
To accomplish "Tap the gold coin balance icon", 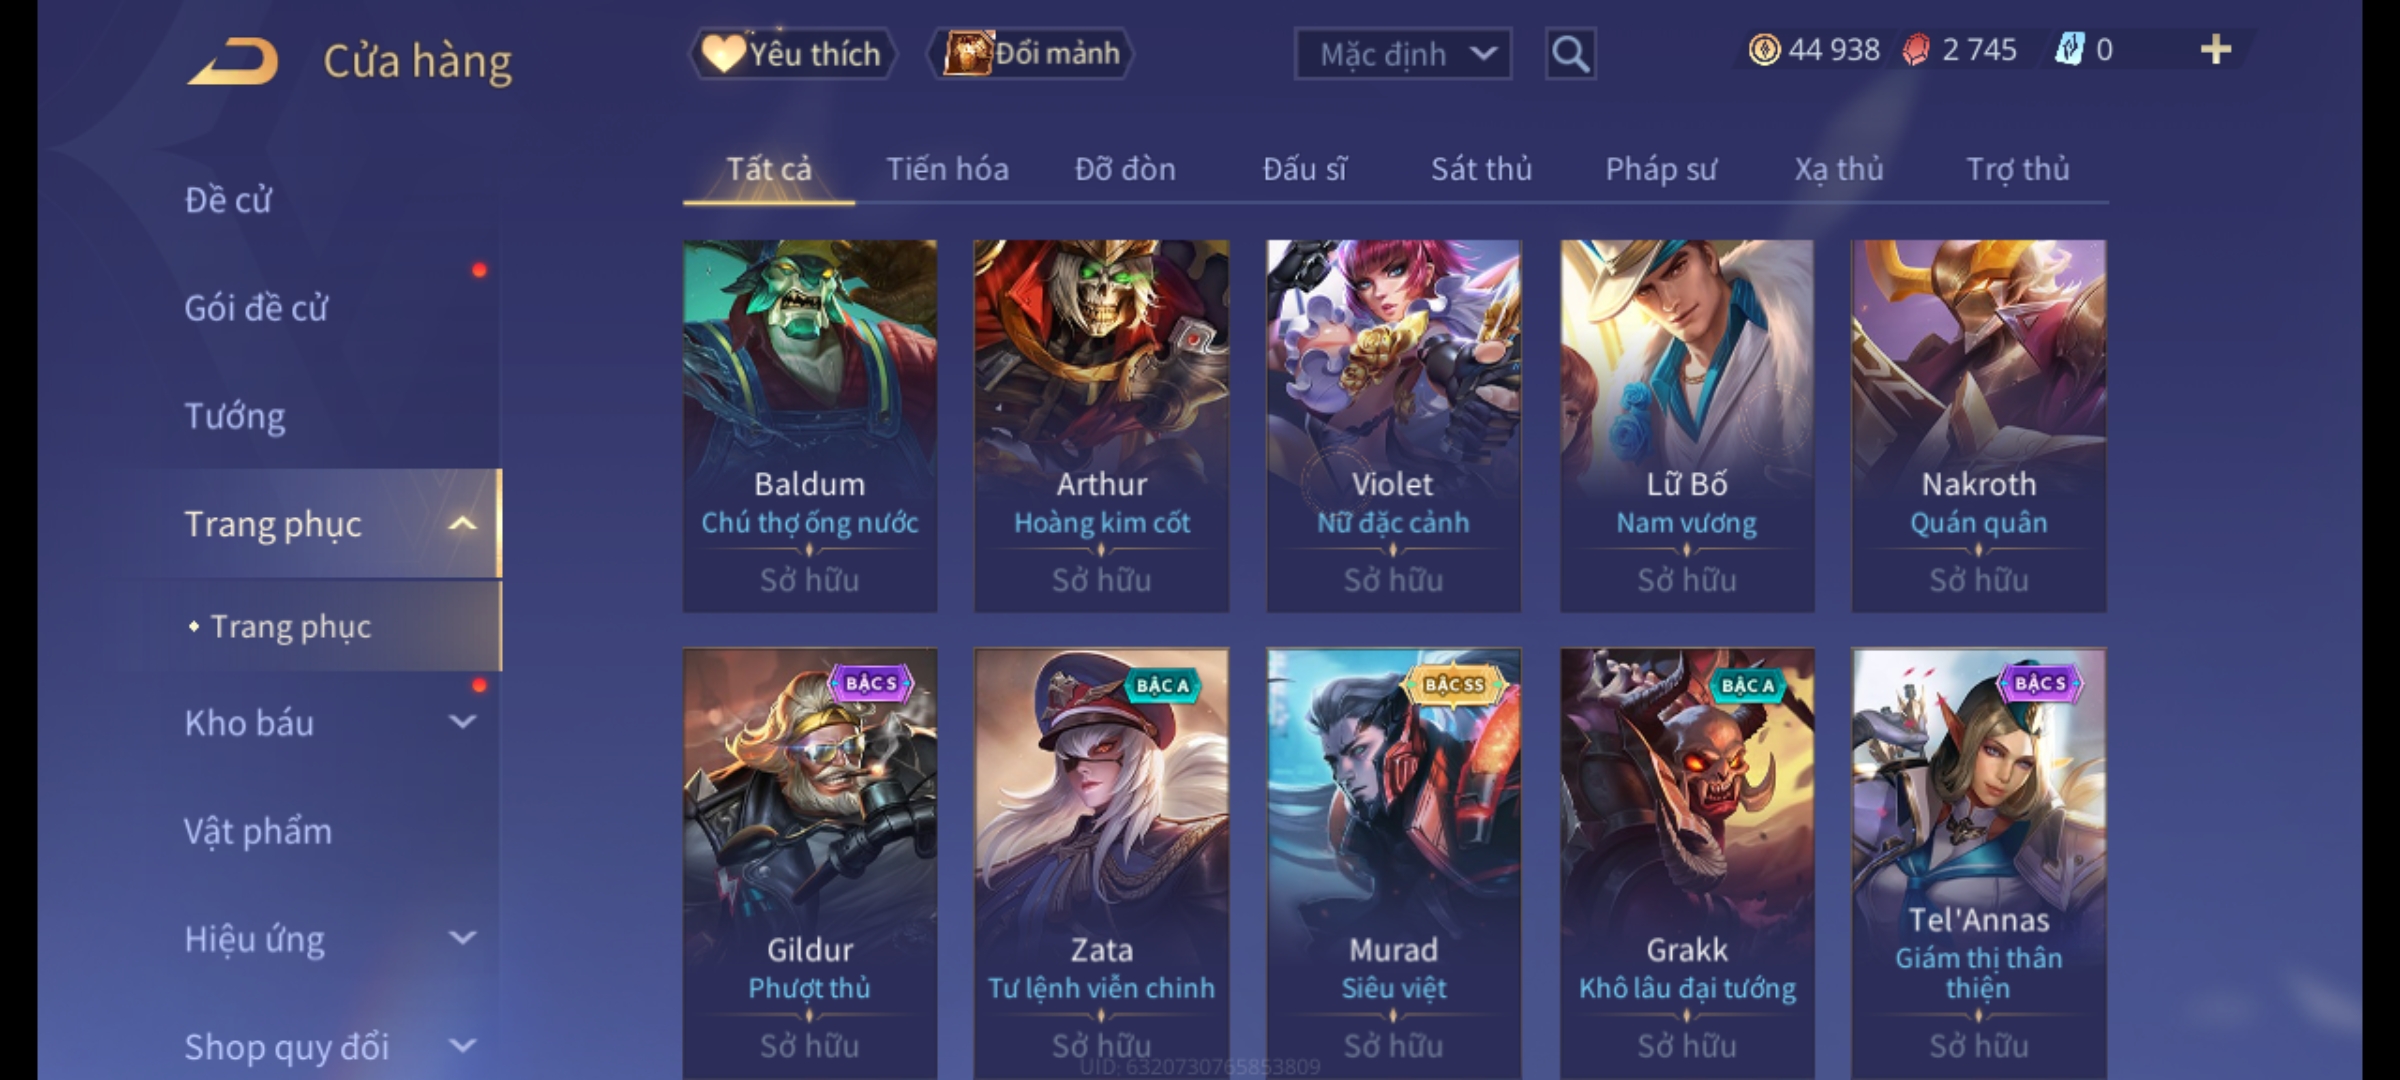I will click(x=1764, y=49).
